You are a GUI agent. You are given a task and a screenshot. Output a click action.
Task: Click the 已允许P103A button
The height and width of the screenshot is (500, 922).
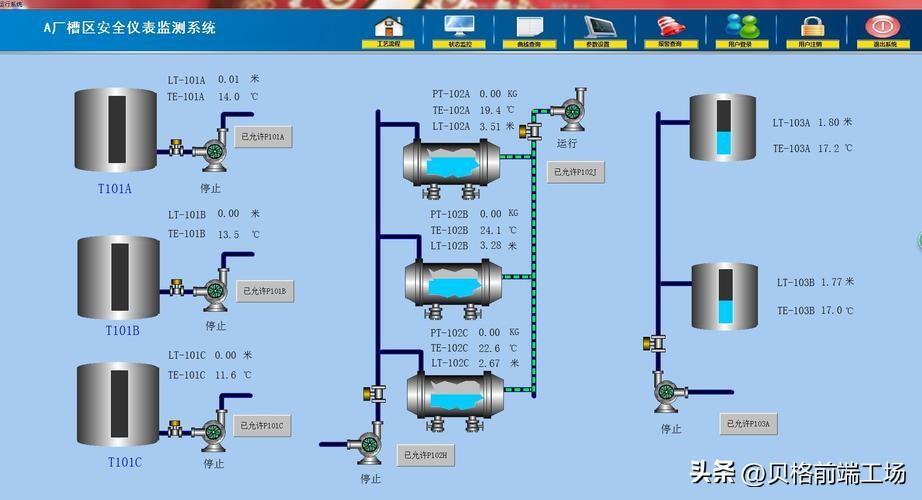749,424
